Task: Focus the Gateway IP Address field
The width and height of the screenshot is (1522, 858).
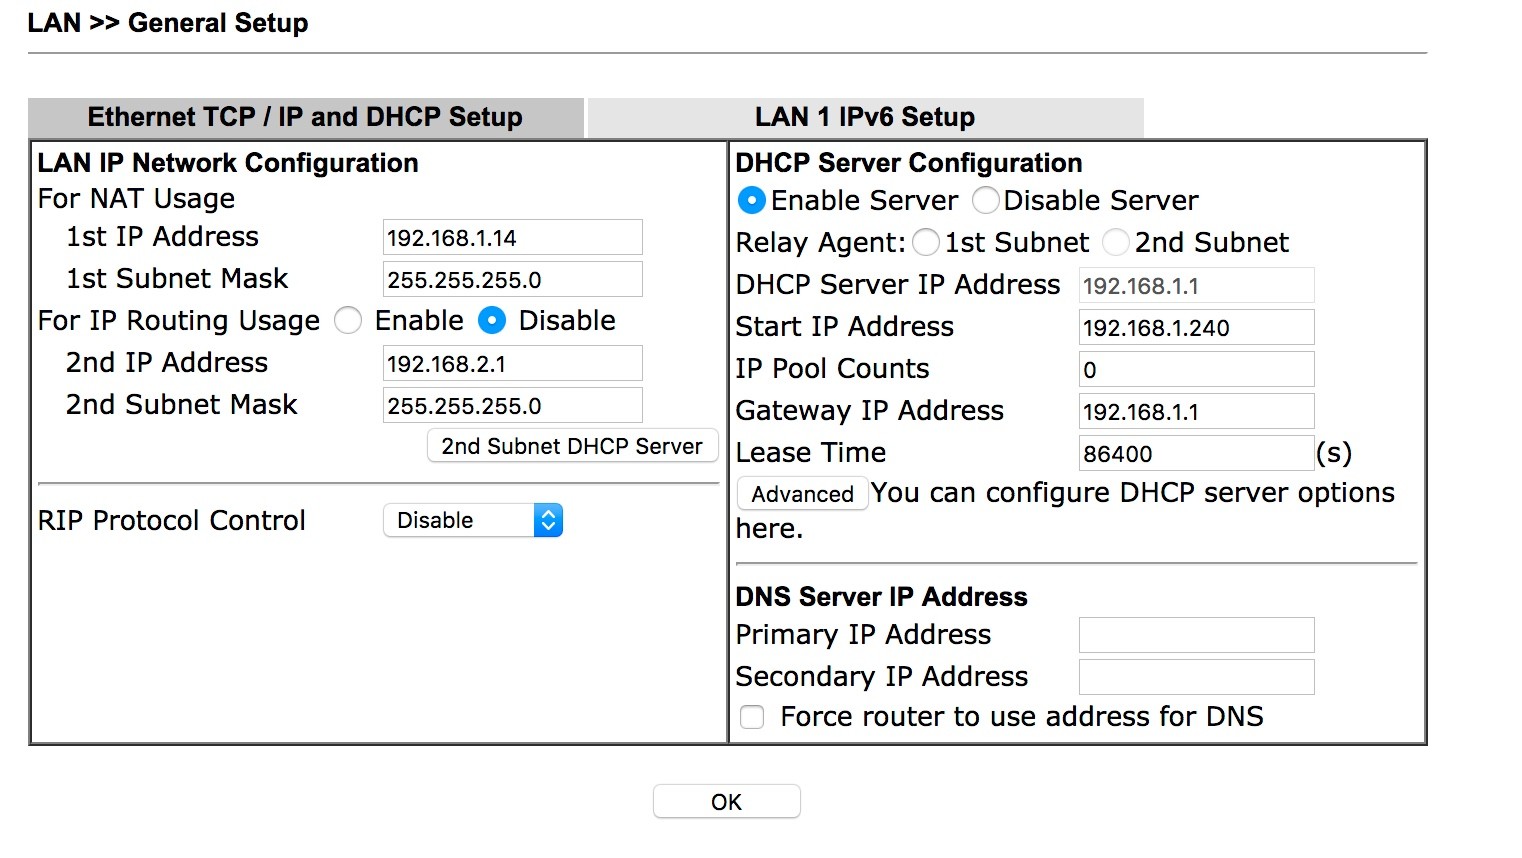Action: pos(1196,412)
